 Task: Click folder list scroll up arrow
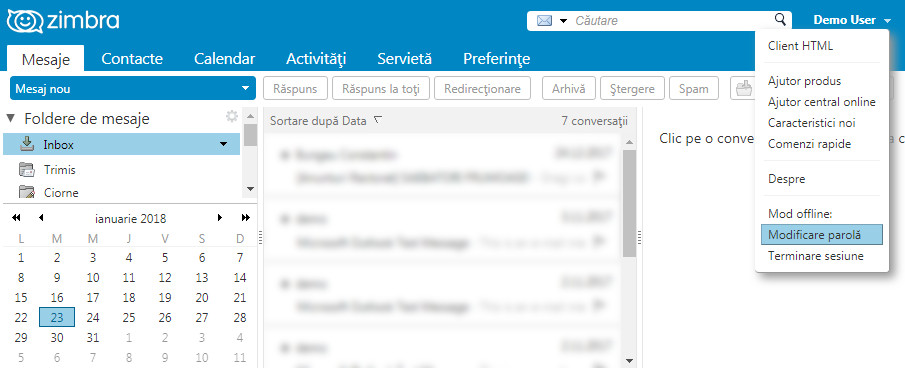pos(250,116)
